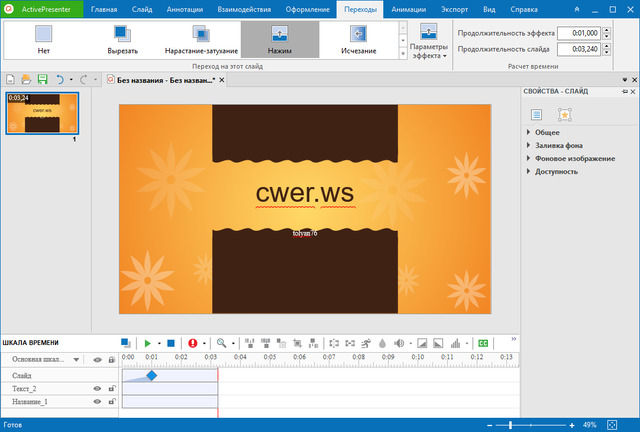
Task: Play the timeline preview
Action: click(146, 342)
